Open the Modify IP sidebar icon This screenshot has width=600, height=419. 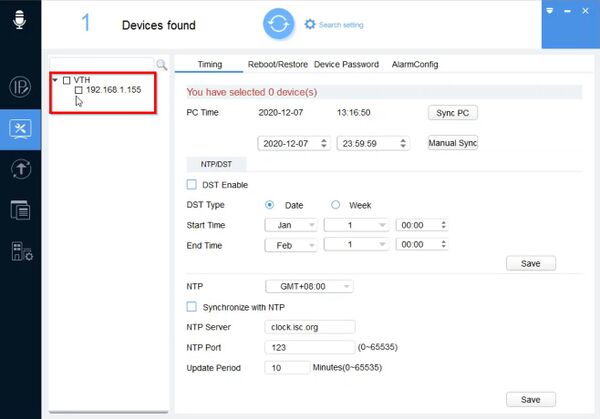[20, 87]
